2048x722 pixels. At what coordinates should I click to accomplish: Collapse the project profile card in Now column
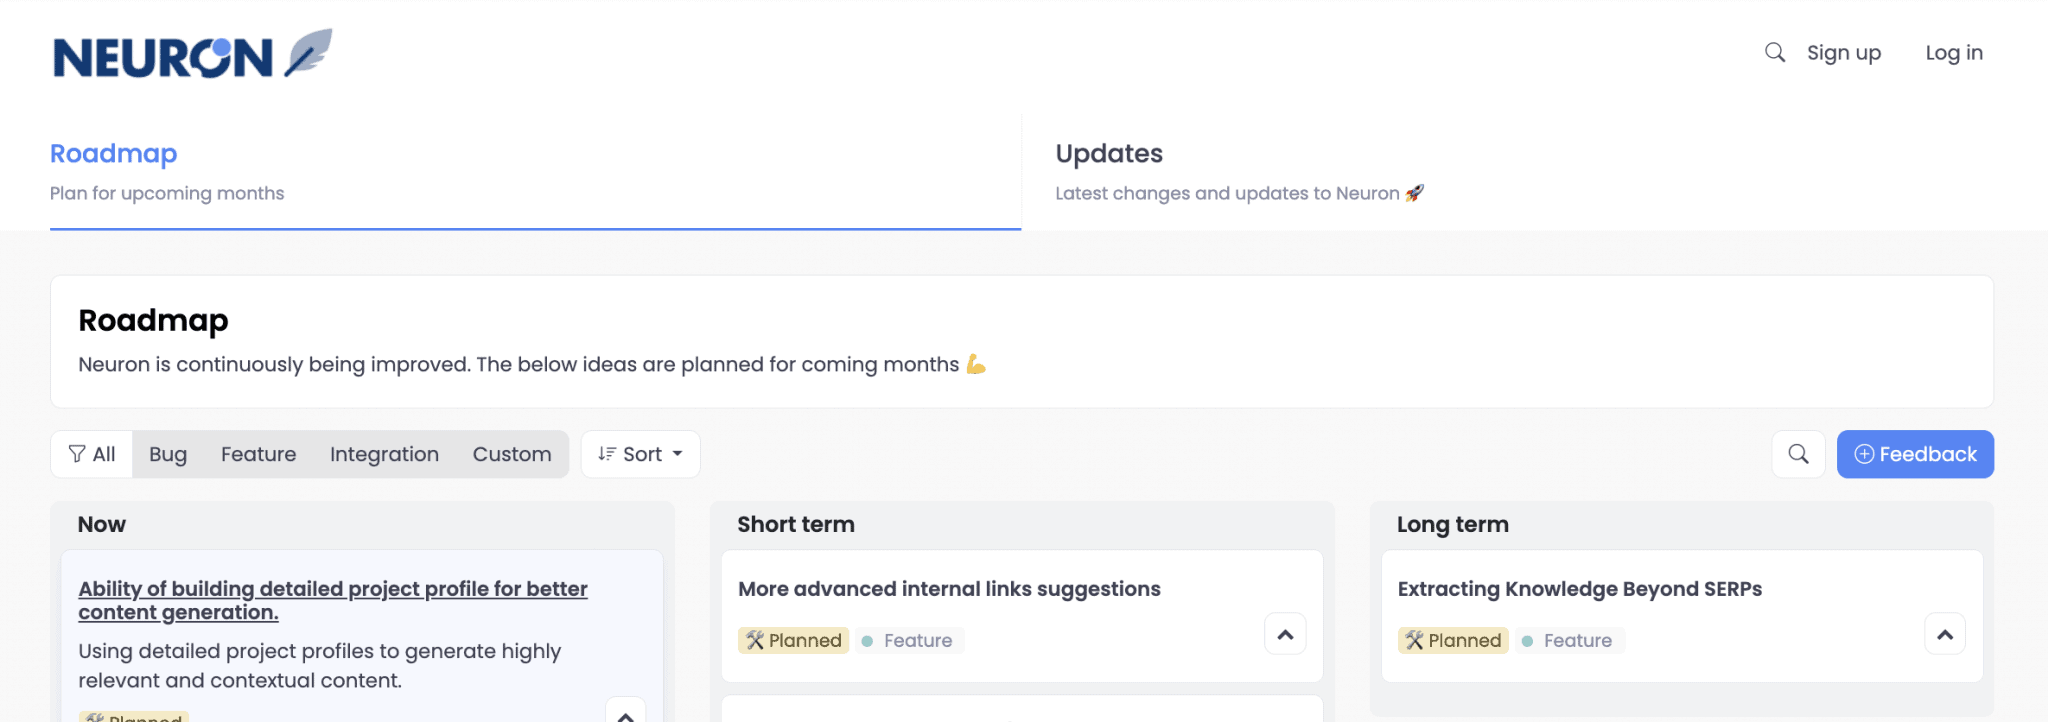pyautogui.click(x=626, y=712)
